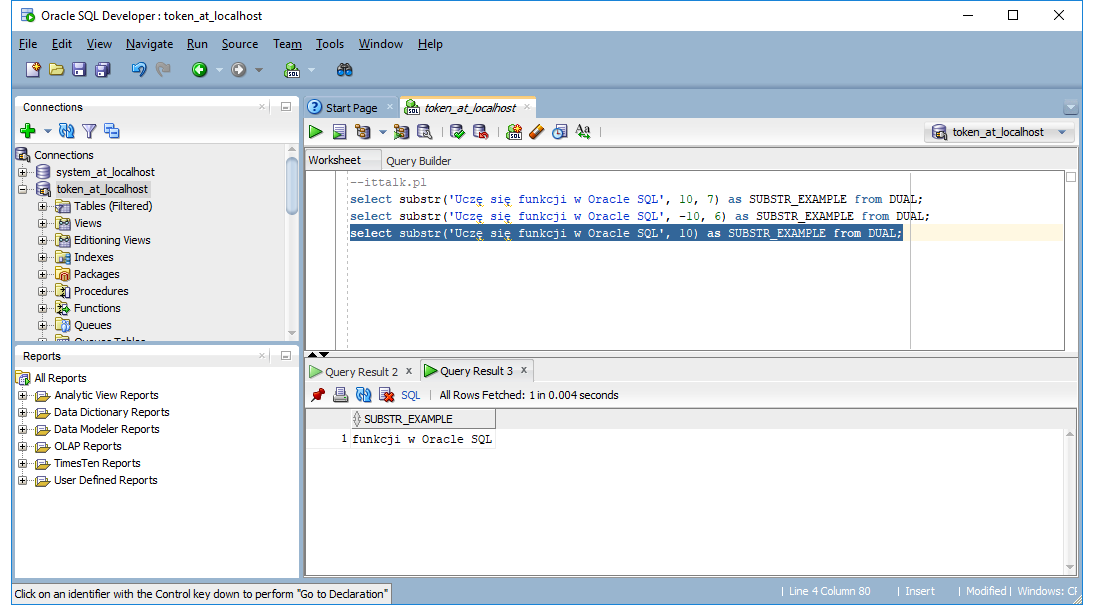Refresh the Connections panel
This screenshot has width=1096, height=605.
(x=67, y=131)
